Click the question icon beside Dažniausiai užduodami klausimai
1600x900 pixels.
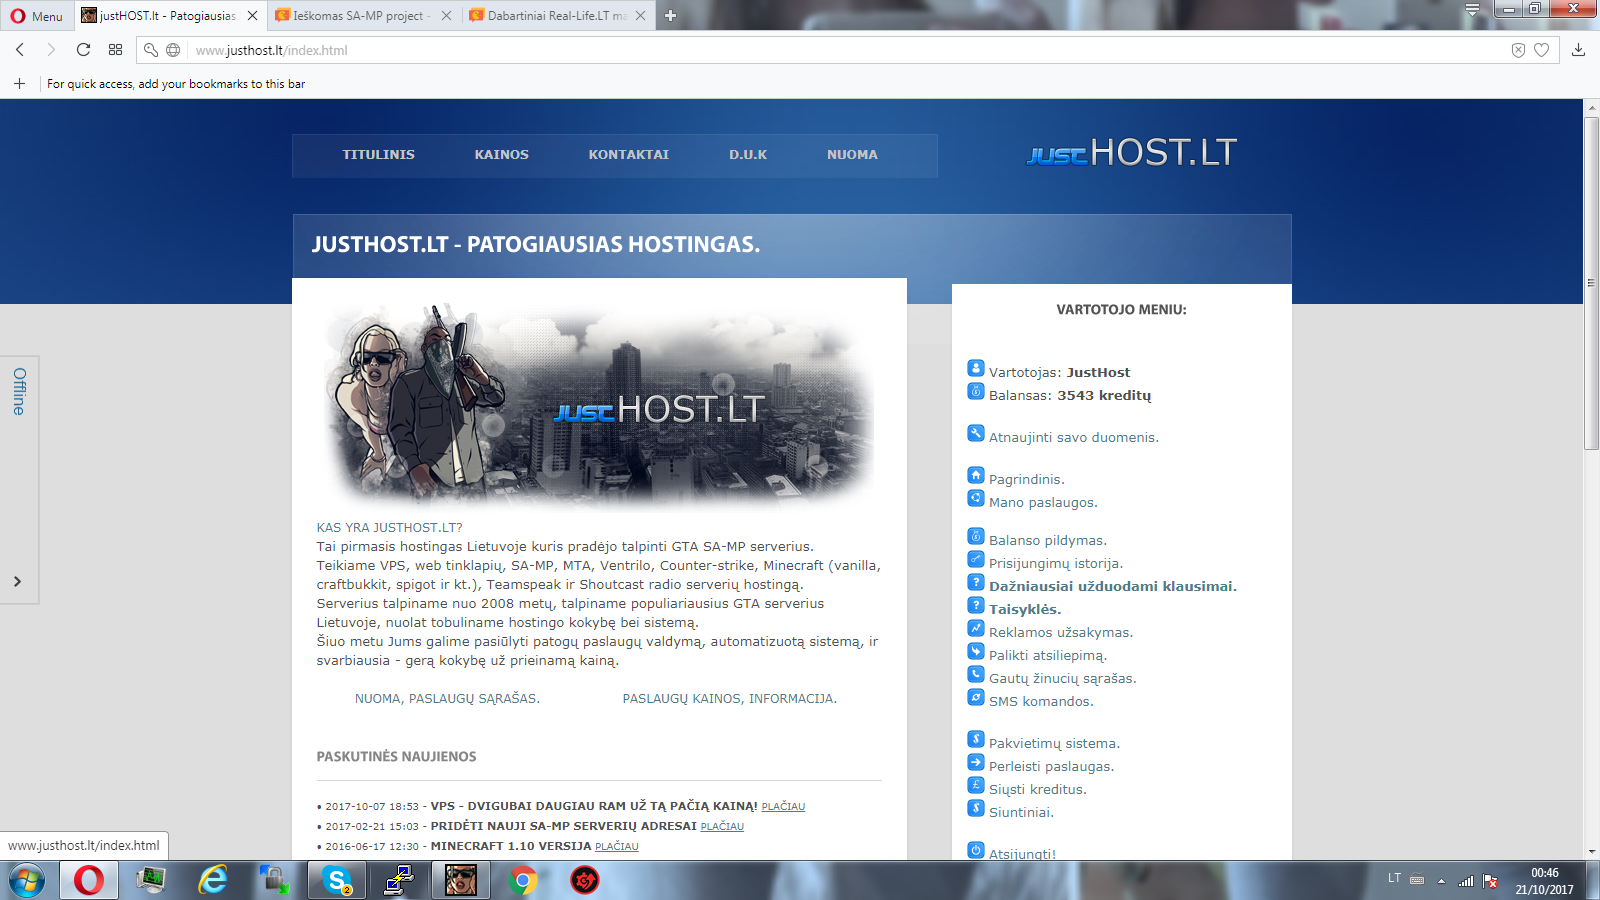(x=976, y=582)
